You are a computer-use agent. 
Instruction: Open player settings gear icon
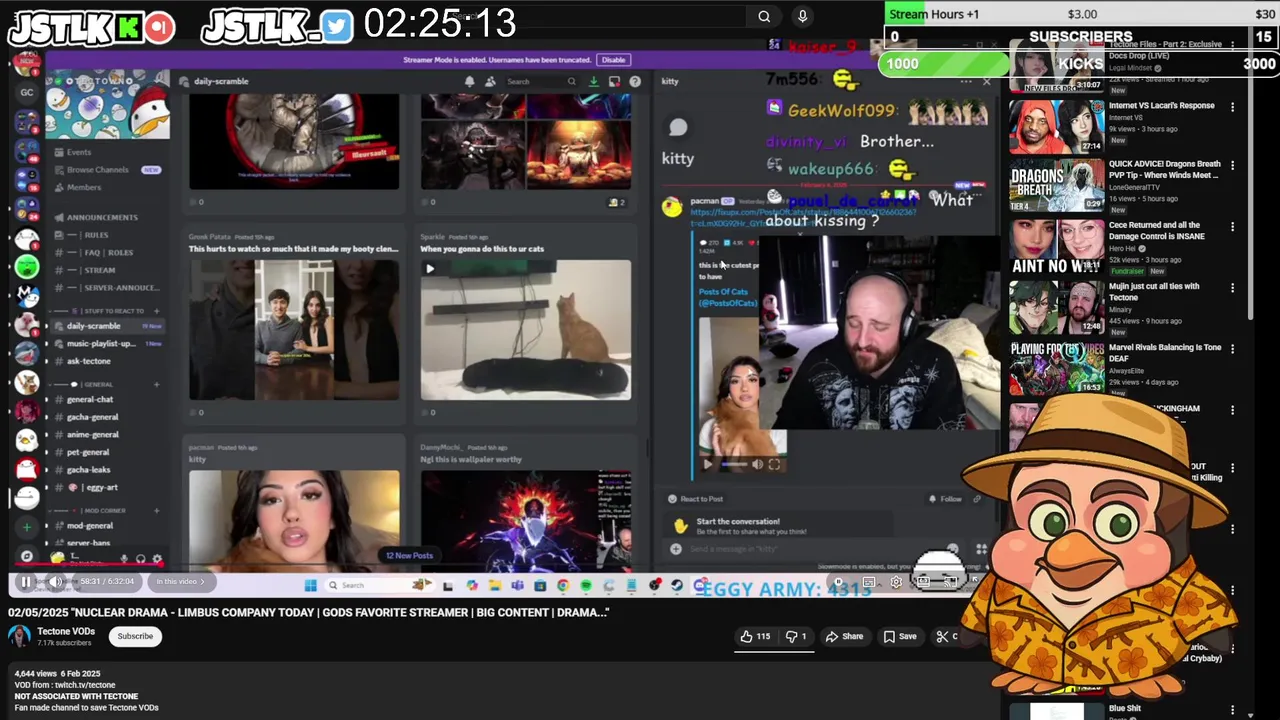pos(896,581)
